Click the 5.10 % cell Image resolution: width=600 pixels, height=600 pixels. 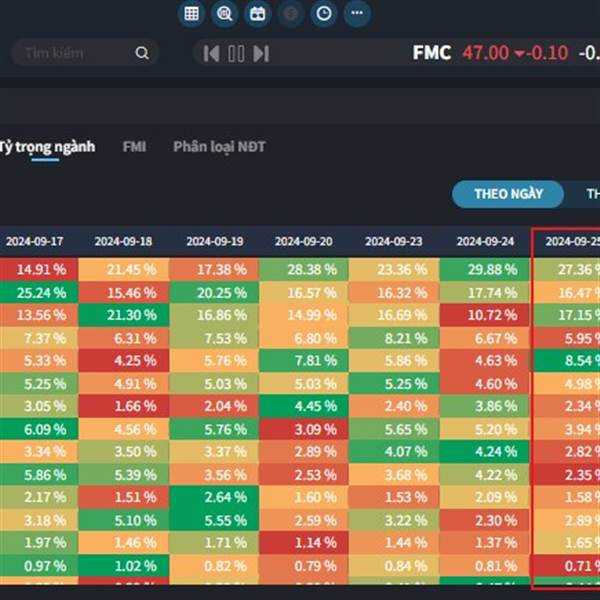(124, 520)
